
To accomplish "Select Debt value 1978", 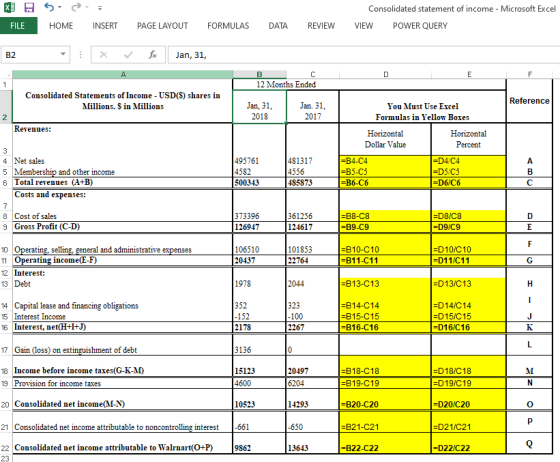I will pos(260,284).
